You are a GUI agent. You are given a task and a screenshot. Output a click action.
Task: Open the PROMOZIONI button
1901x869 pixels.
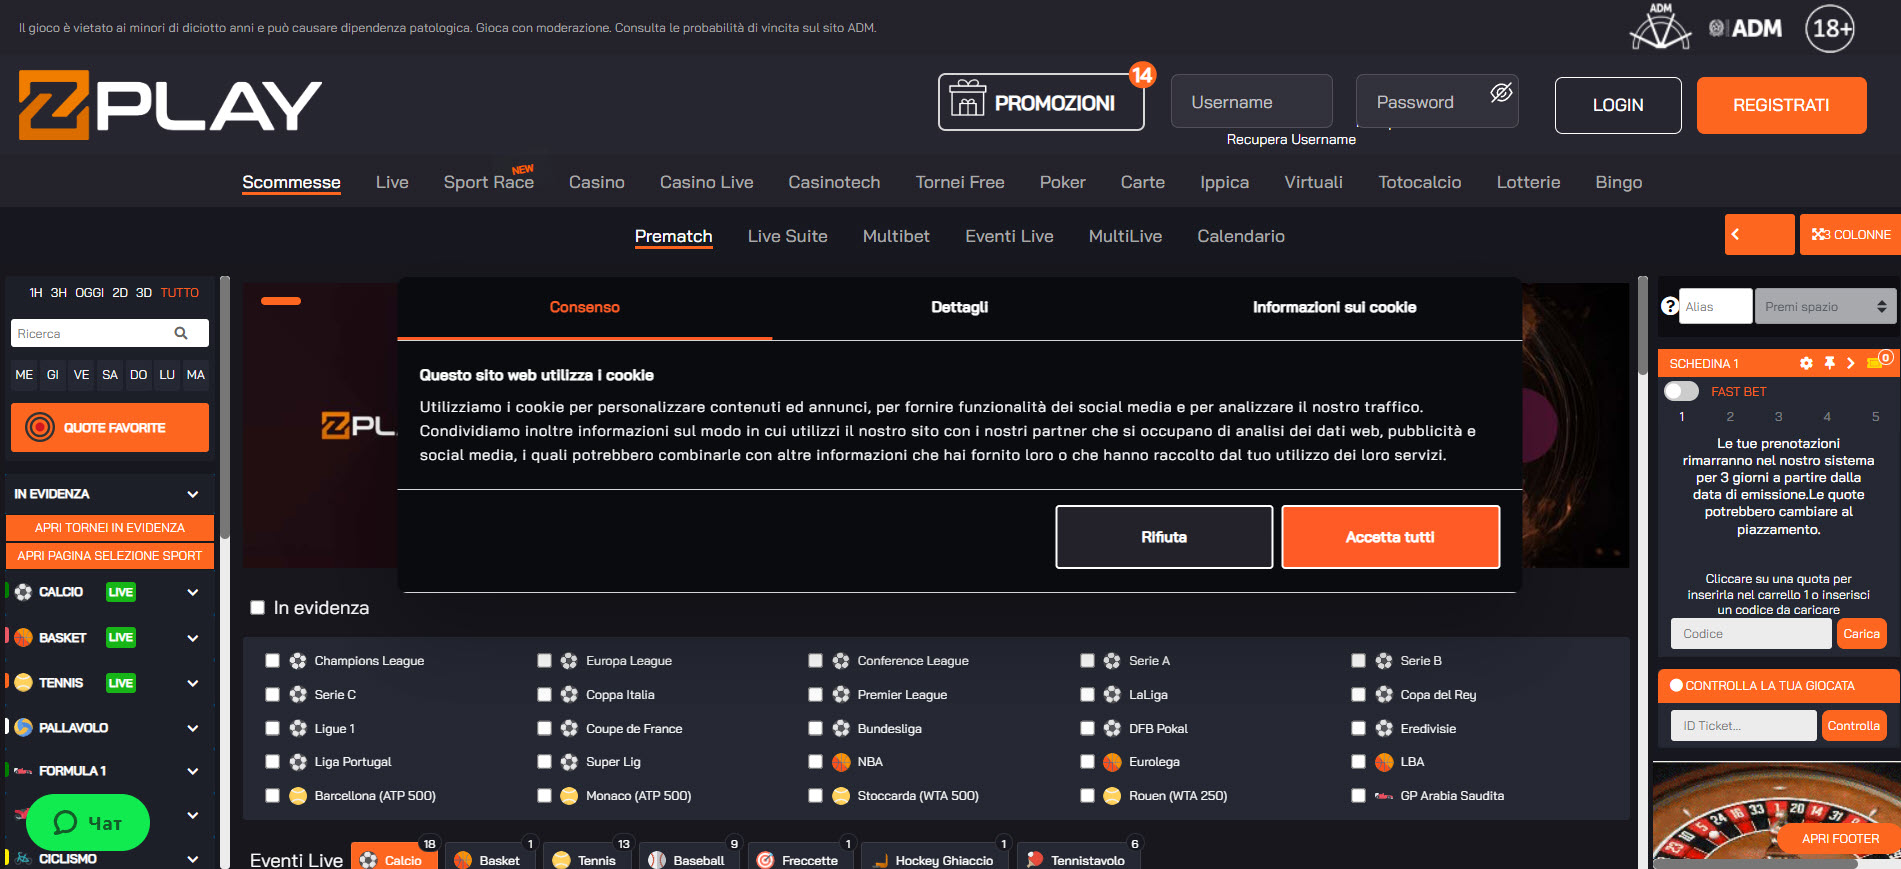tap(1041, 102)
